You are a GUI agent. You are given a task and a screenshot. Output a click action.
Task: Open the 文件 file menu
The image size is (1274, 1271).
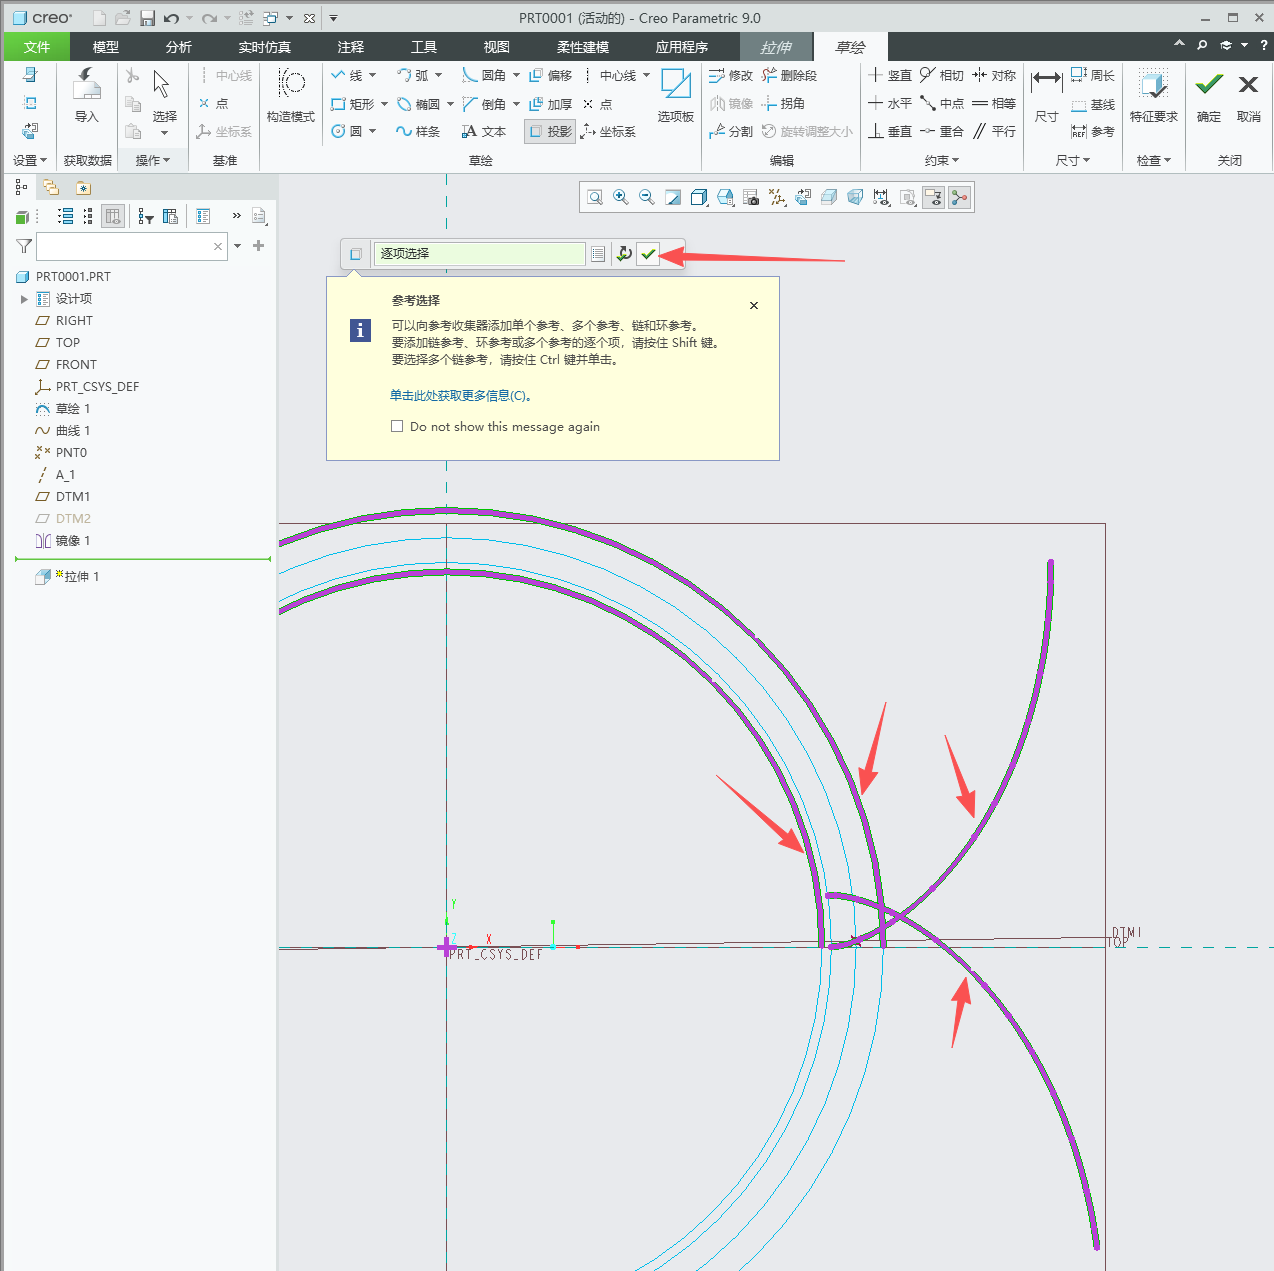coord(37,47)
